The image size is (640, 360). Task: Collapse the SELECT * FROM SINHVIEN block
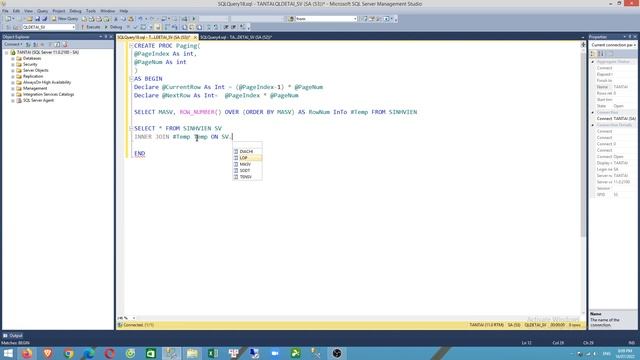pos(131,128)
